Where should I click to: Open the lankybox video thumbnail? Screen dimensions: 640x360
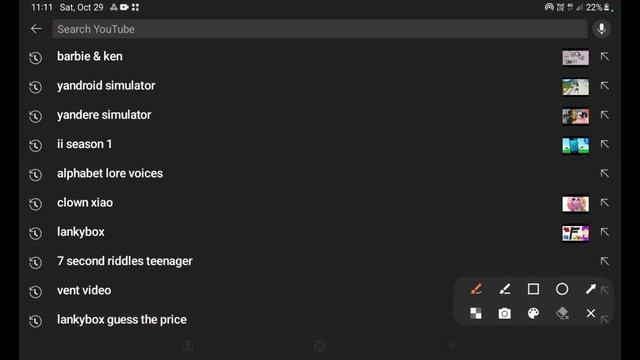(x=576, y=233)
